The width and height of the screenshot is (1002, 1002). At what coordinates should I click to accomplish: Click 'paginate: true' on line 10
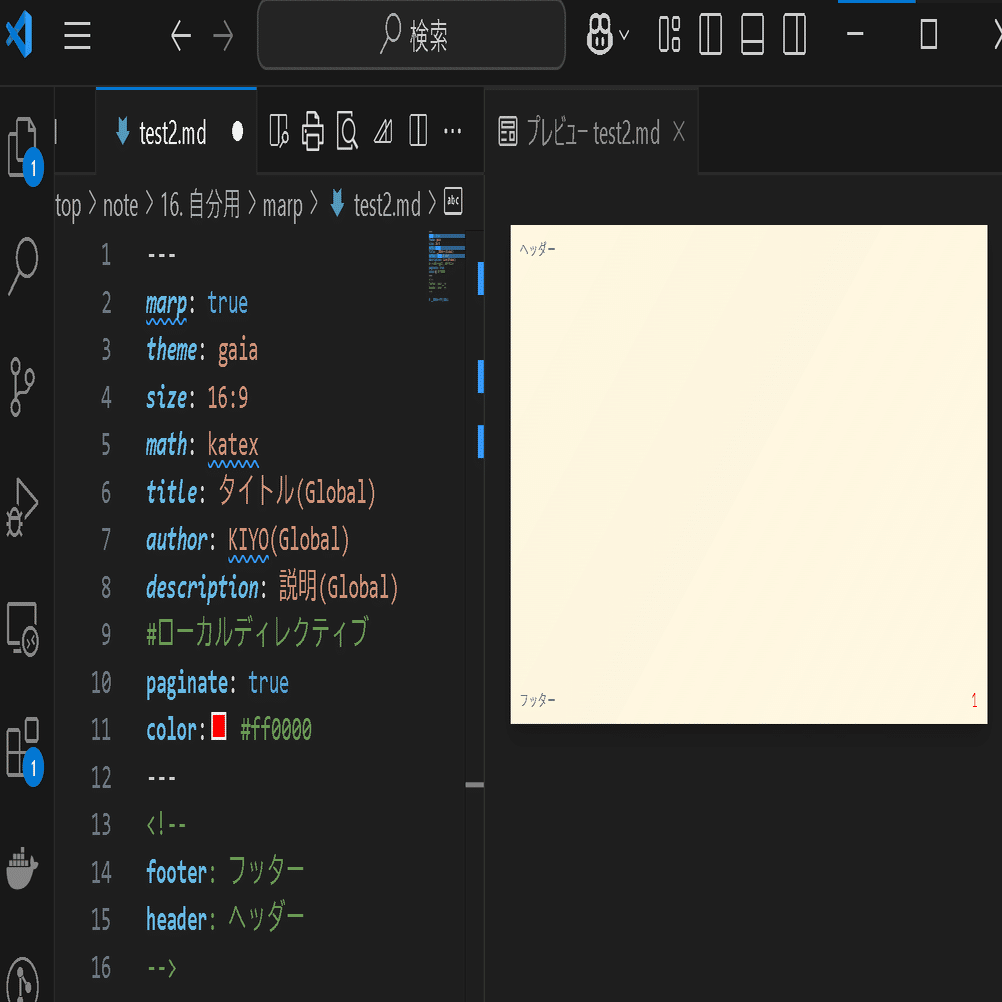217,683
